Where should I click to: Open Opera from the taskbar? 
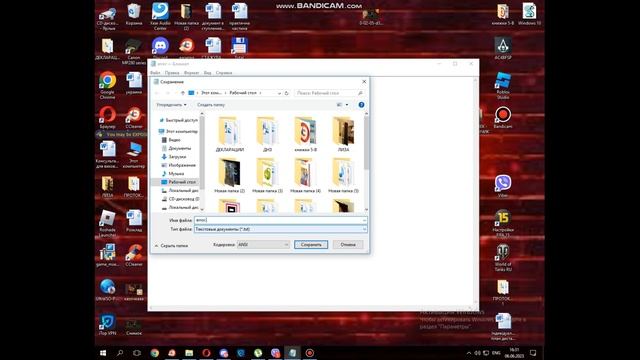(x=206, y=353)
